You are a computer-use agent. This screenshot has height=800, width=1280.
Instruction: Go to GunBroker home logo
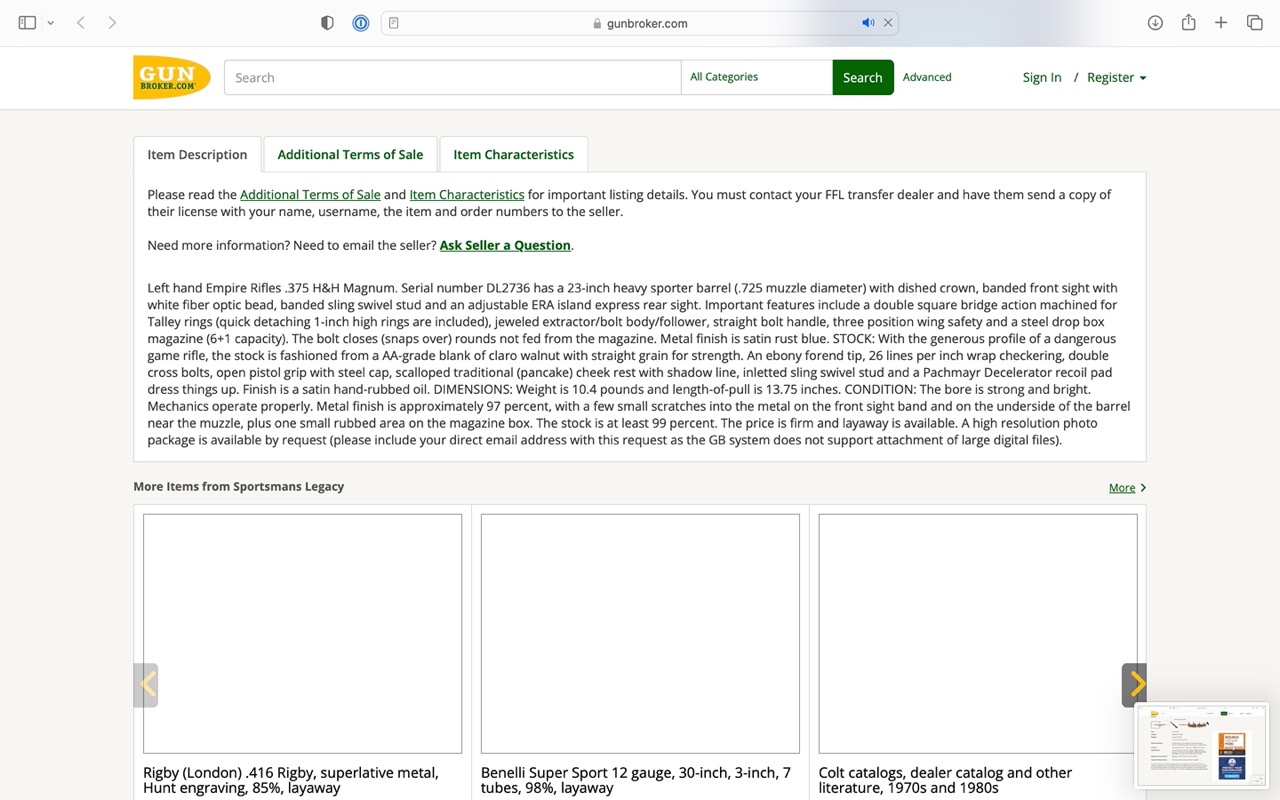point(171,77)
